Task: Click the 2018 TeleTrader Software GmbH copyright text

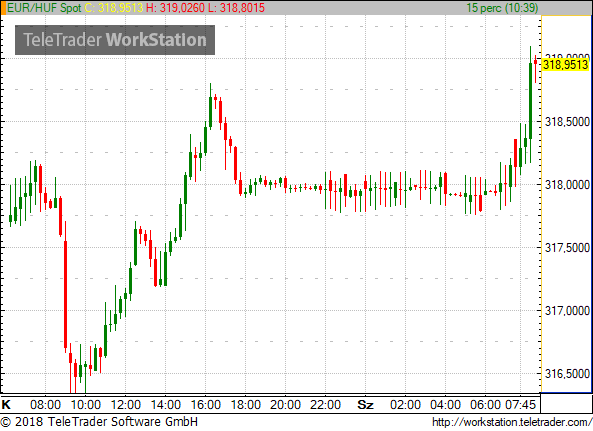Action: coord(99,422)
